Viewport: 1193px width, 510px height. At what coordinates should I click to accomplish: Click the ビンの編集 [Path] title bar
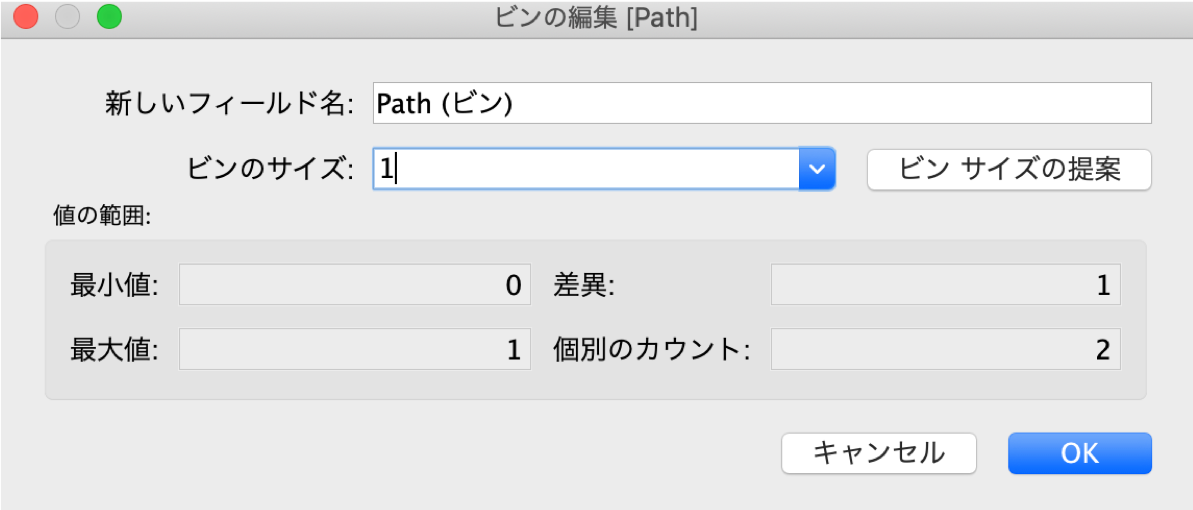point(596,17)
